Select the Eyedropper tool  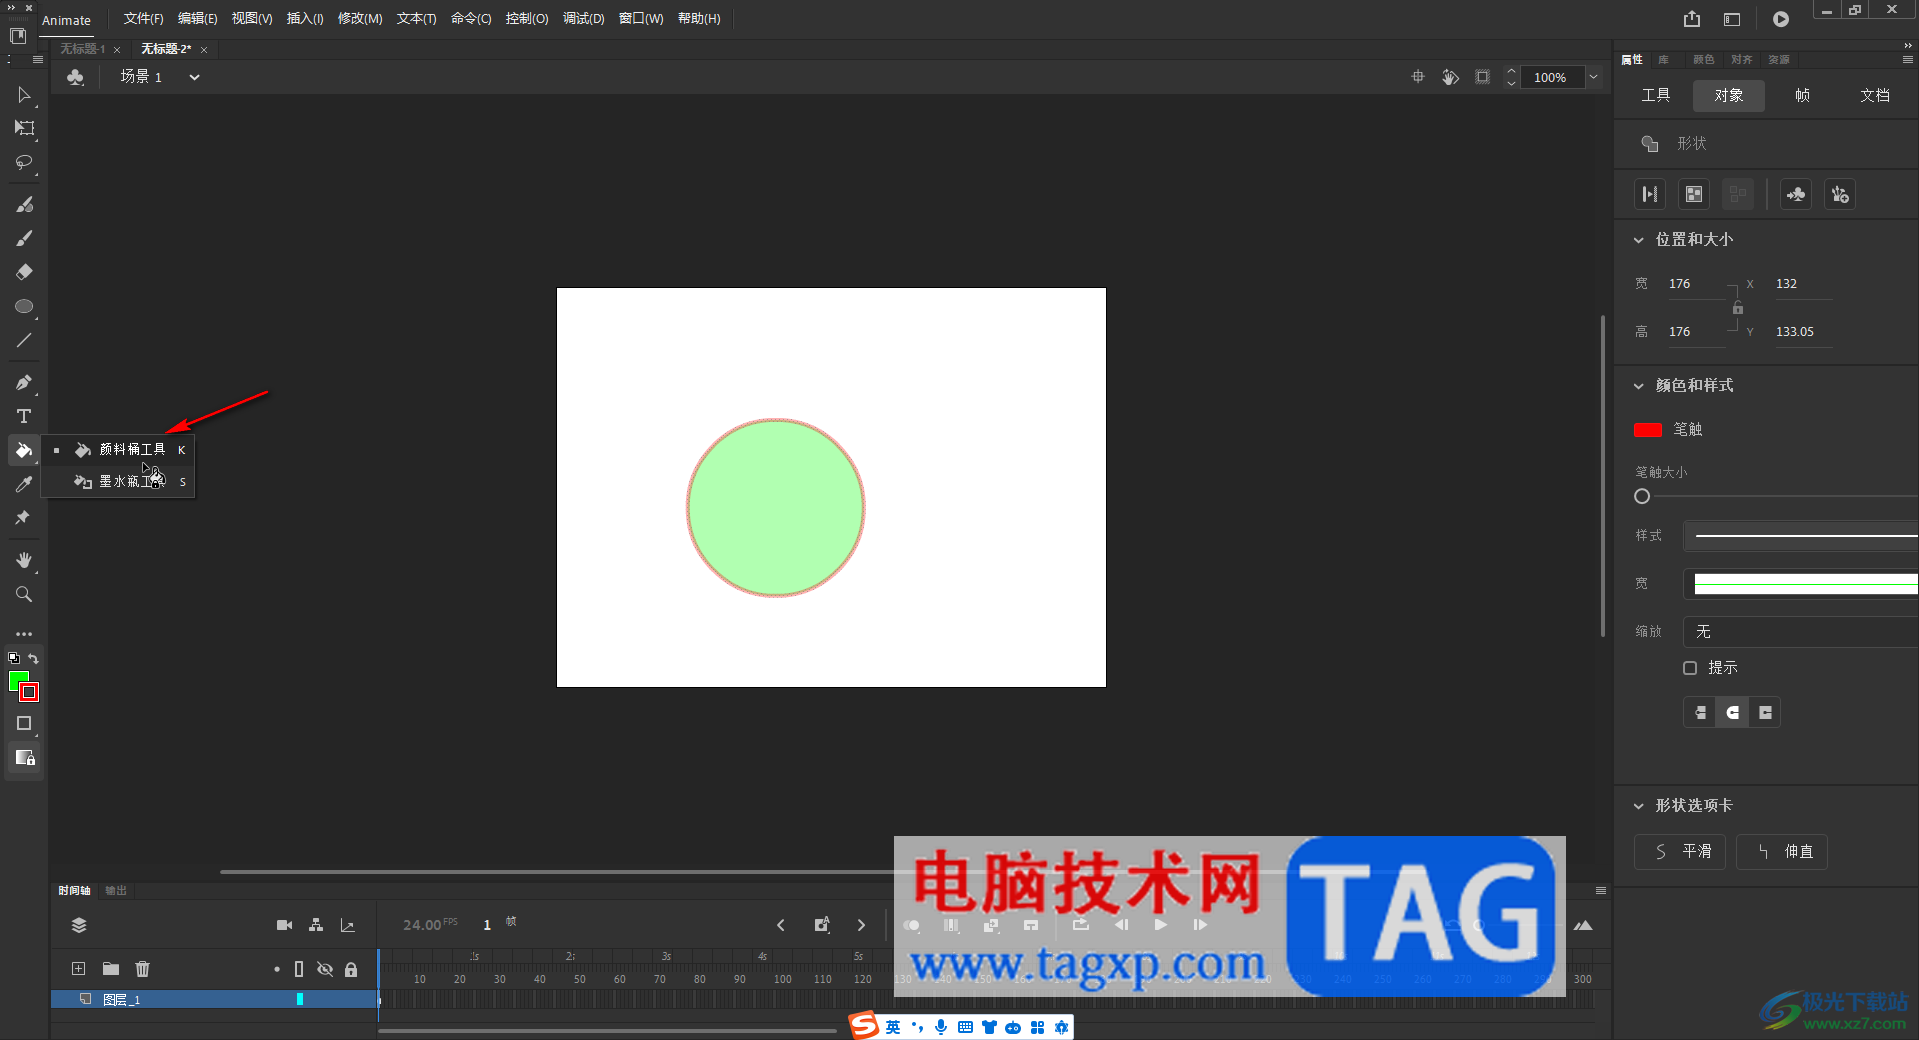[x=24, y=485]
